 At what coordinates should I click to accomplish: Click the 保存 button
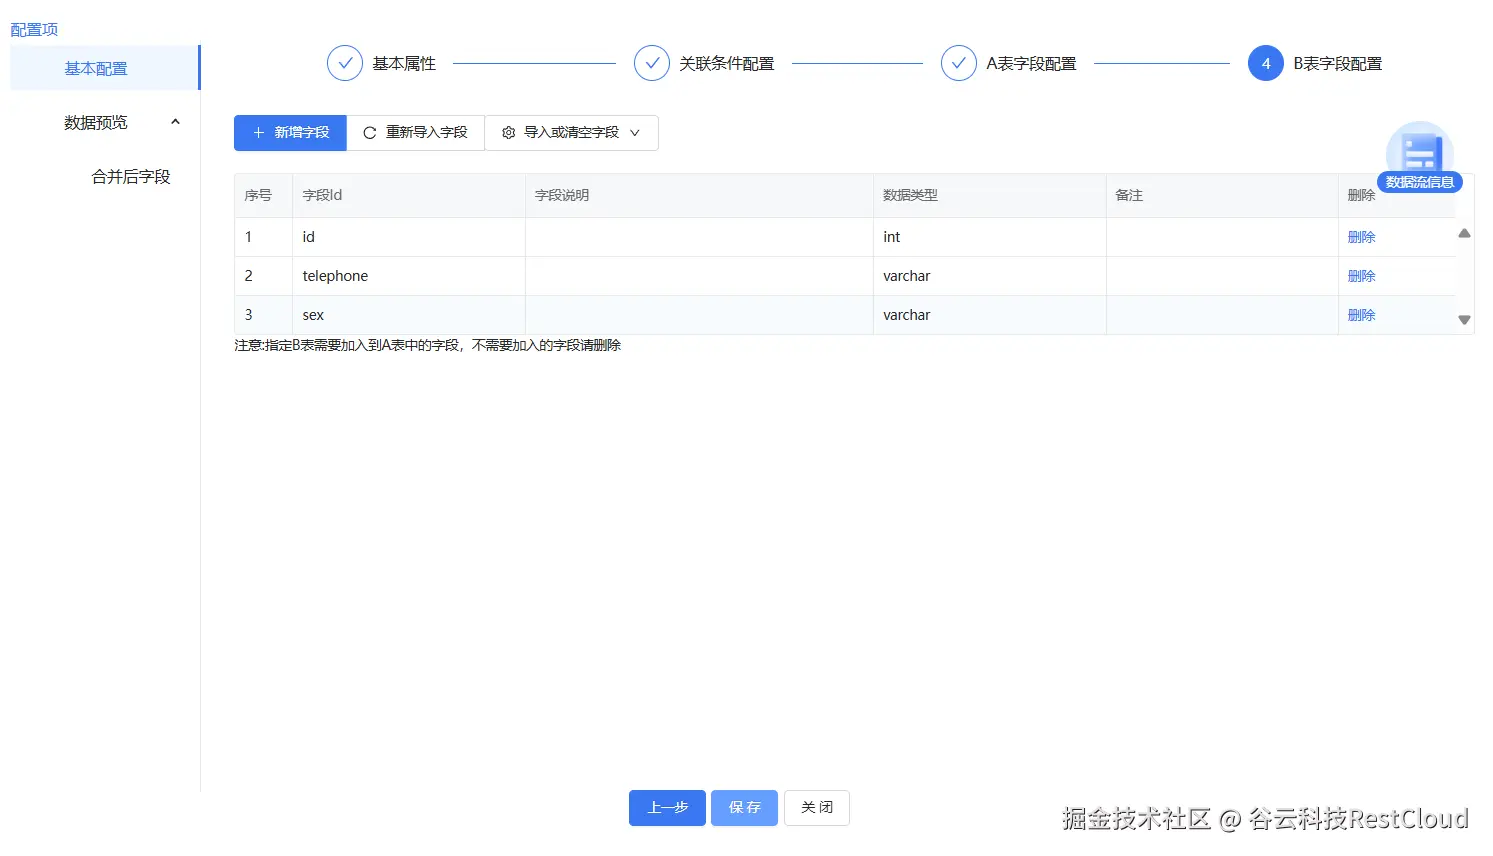pos(744,808)
